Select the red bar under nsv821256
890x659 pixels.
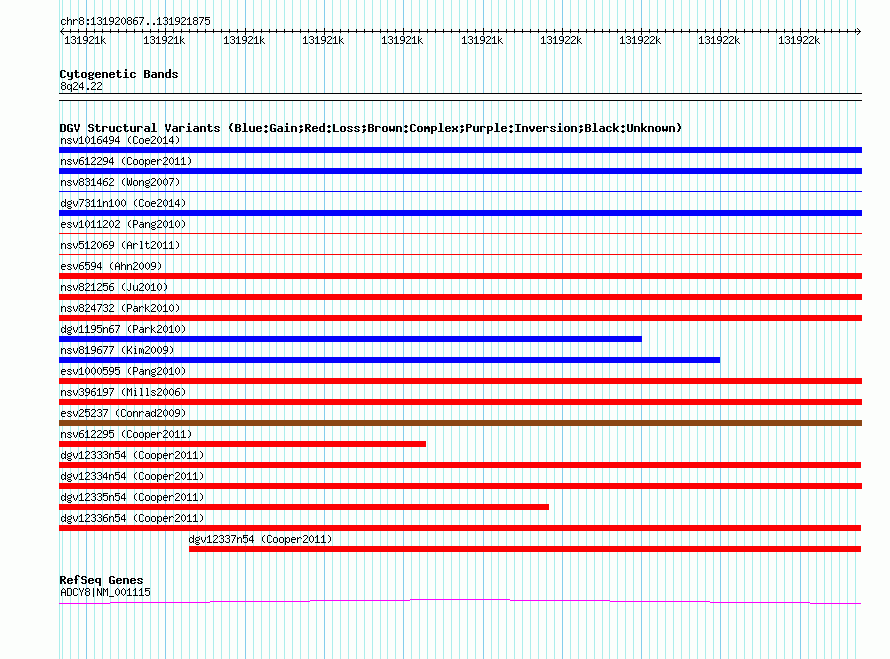[460, 297]
